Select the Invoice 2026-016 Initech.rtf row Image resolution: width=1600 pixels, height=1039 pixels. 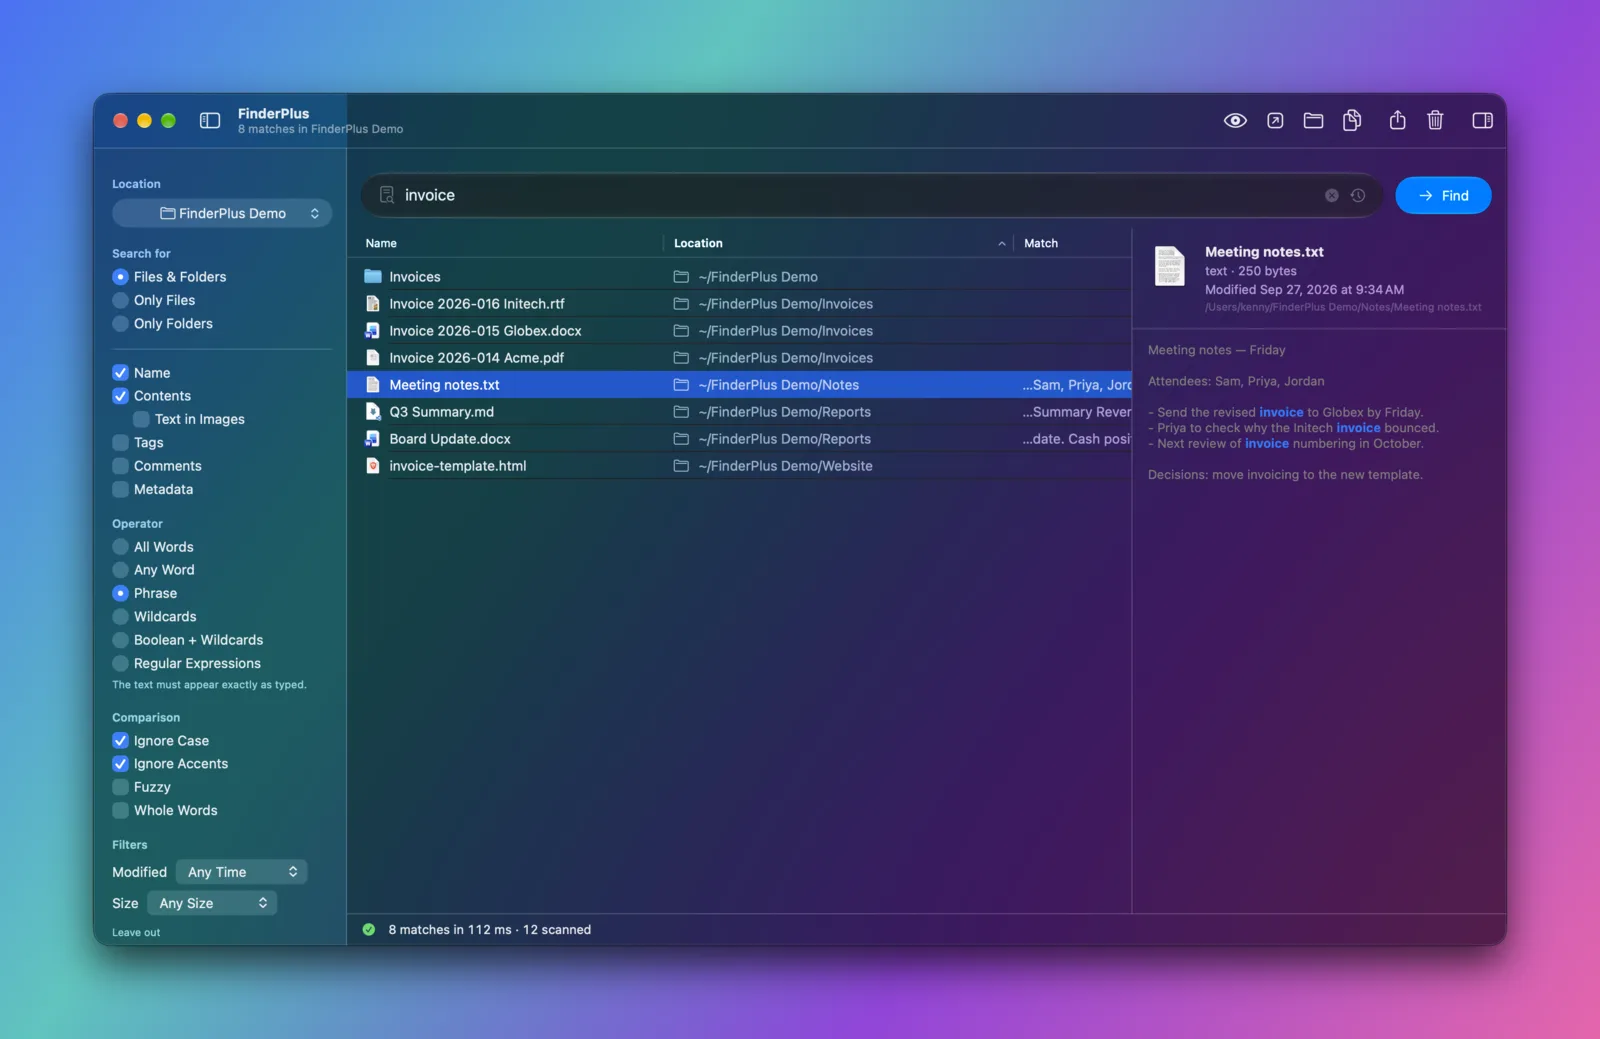(739, 304)
